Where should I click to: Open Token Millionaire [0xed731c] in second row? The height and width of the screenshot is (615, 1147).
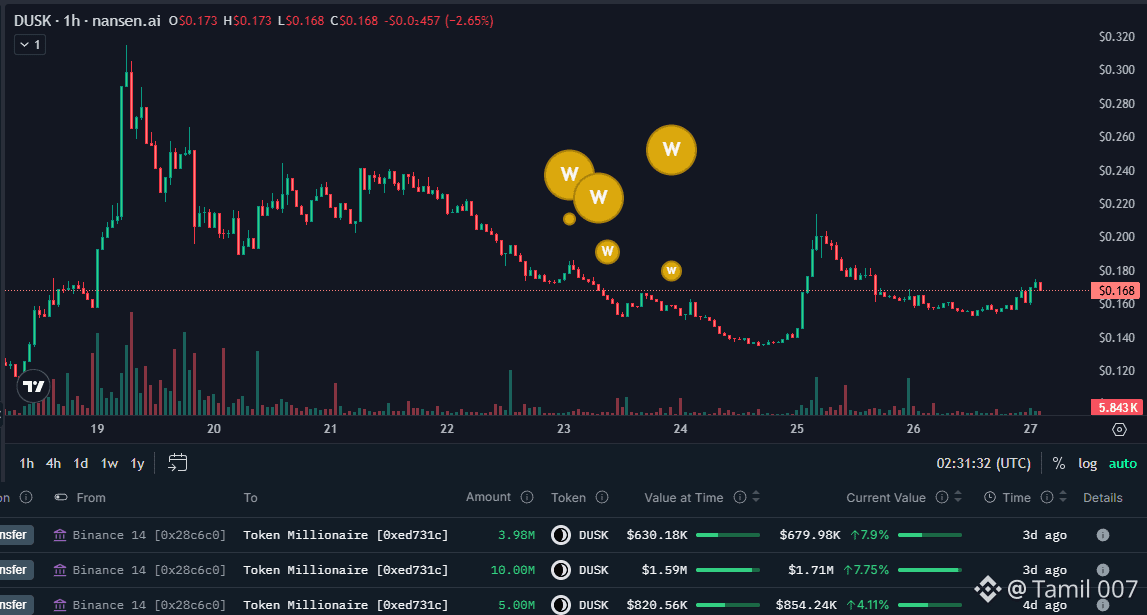(x=345, y=570)
